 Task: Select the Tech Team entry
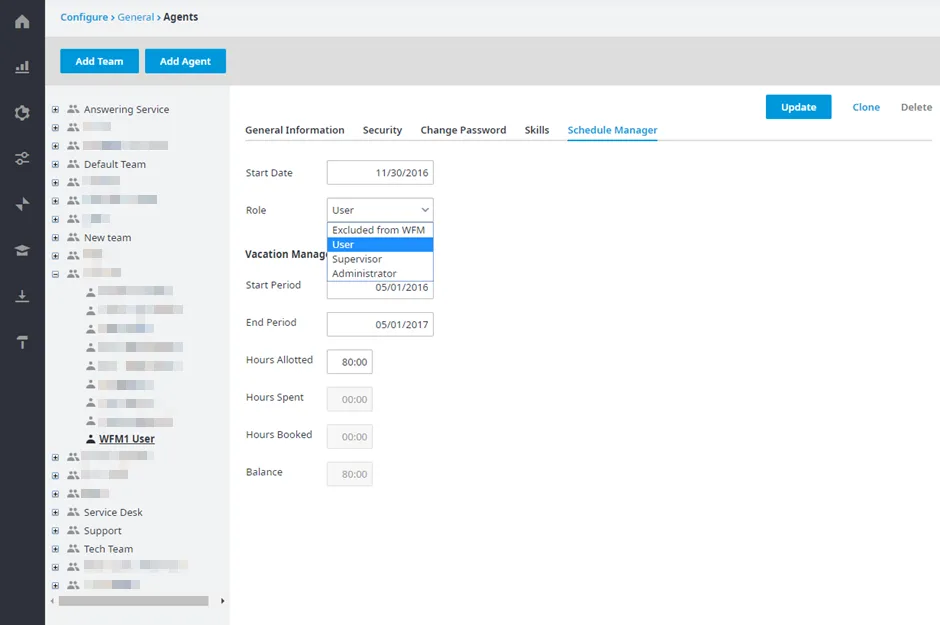pos(109,549)
